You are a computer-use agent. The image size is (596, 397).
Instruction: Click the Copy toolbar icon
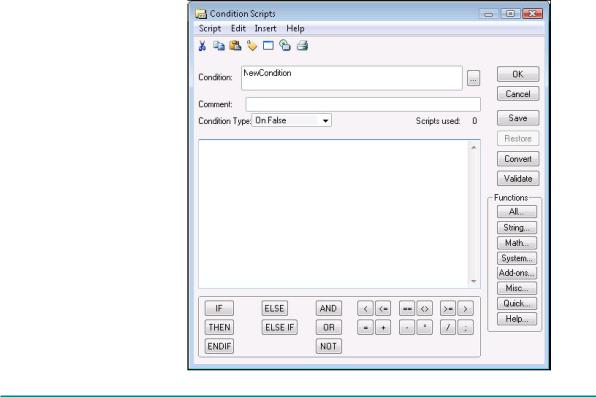[219, 46]
